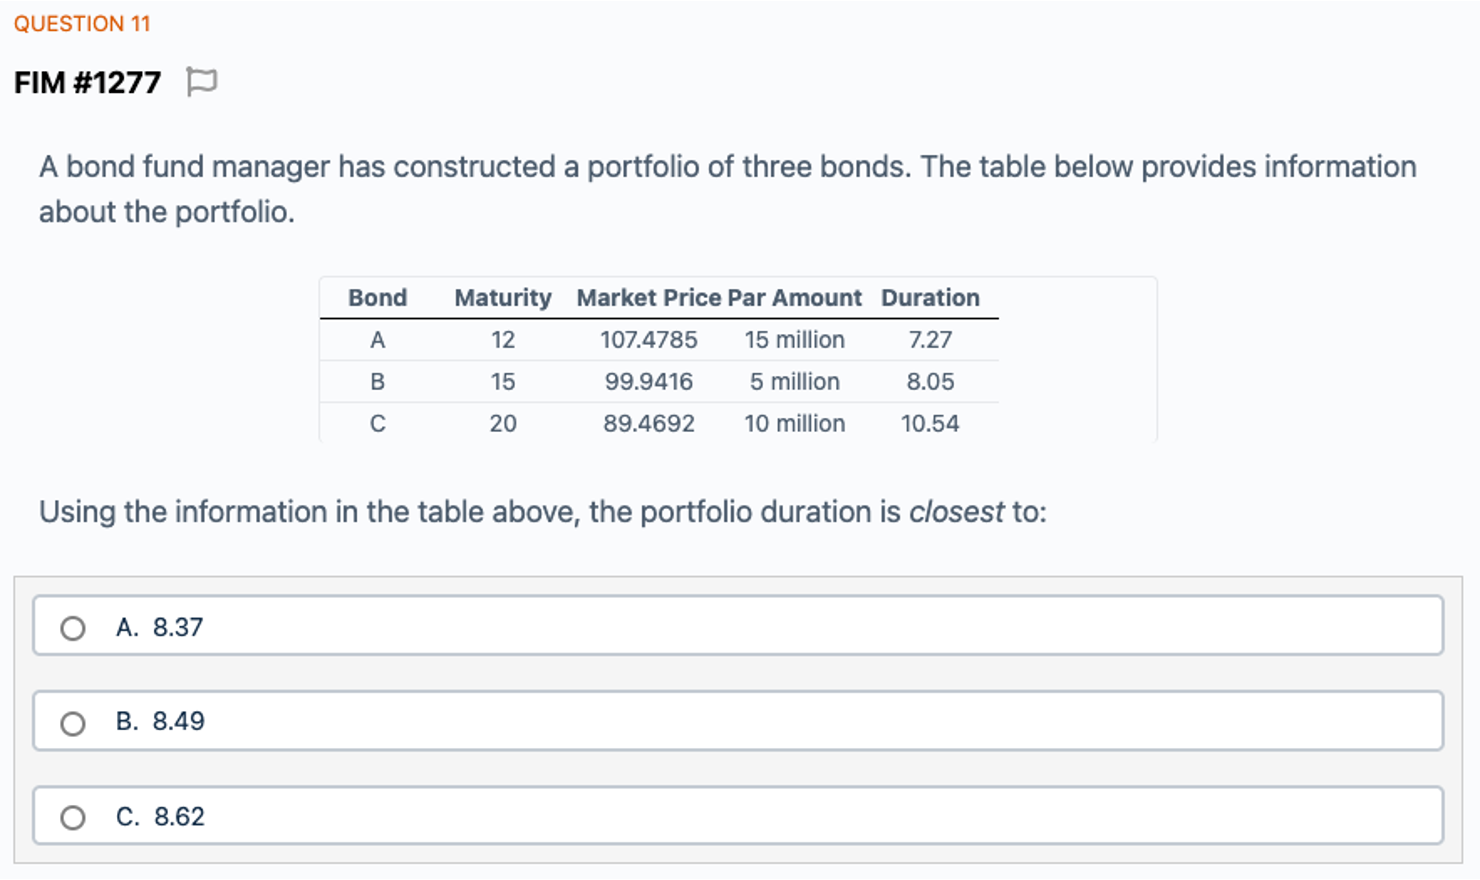The image size is (1480, 880).
Task: Click the QUESTION 11 label
Action: (82, 23)
